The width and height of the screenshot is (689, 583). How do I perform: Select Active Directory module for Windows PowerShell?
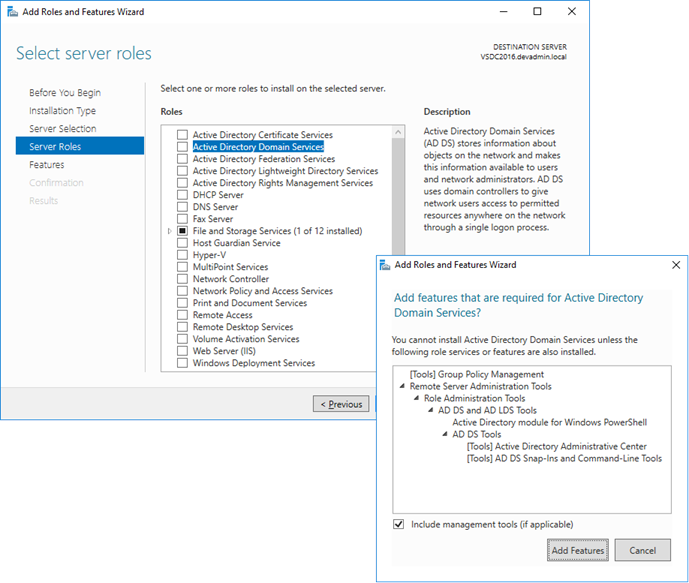[550, 422]
